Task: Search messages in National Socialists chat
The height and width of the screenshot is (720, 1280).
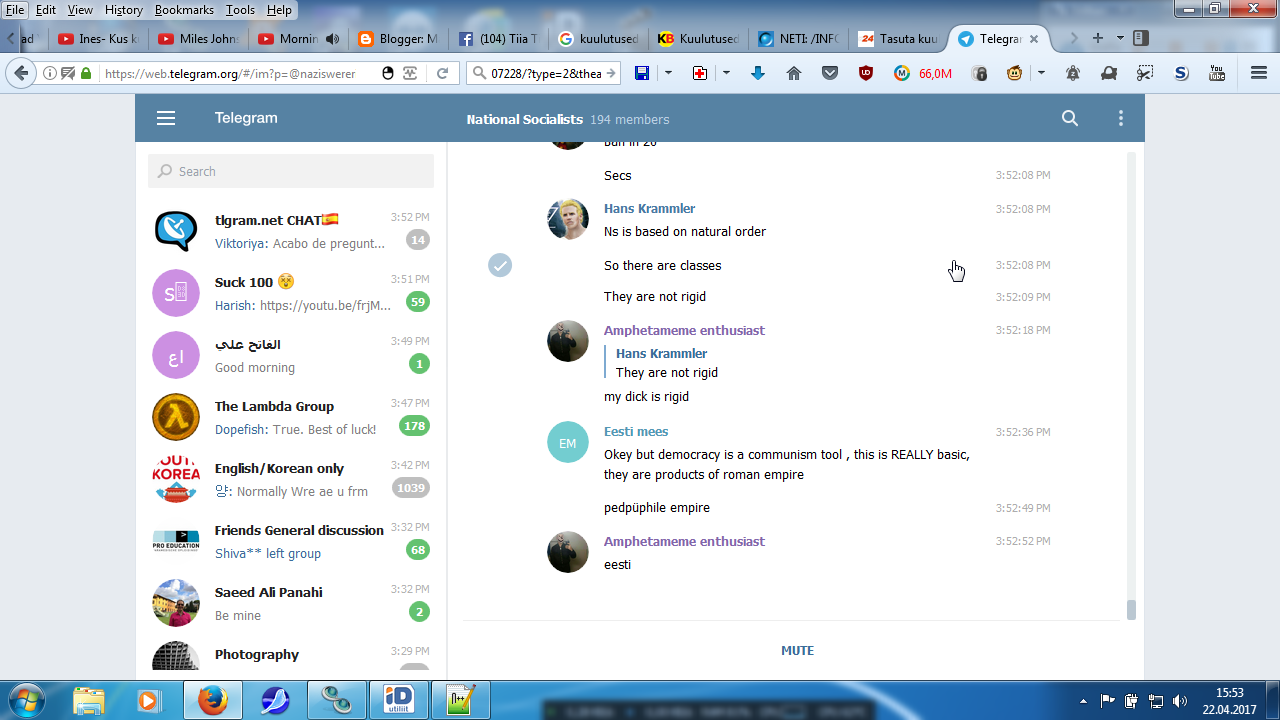Action: coord(1070,119)
